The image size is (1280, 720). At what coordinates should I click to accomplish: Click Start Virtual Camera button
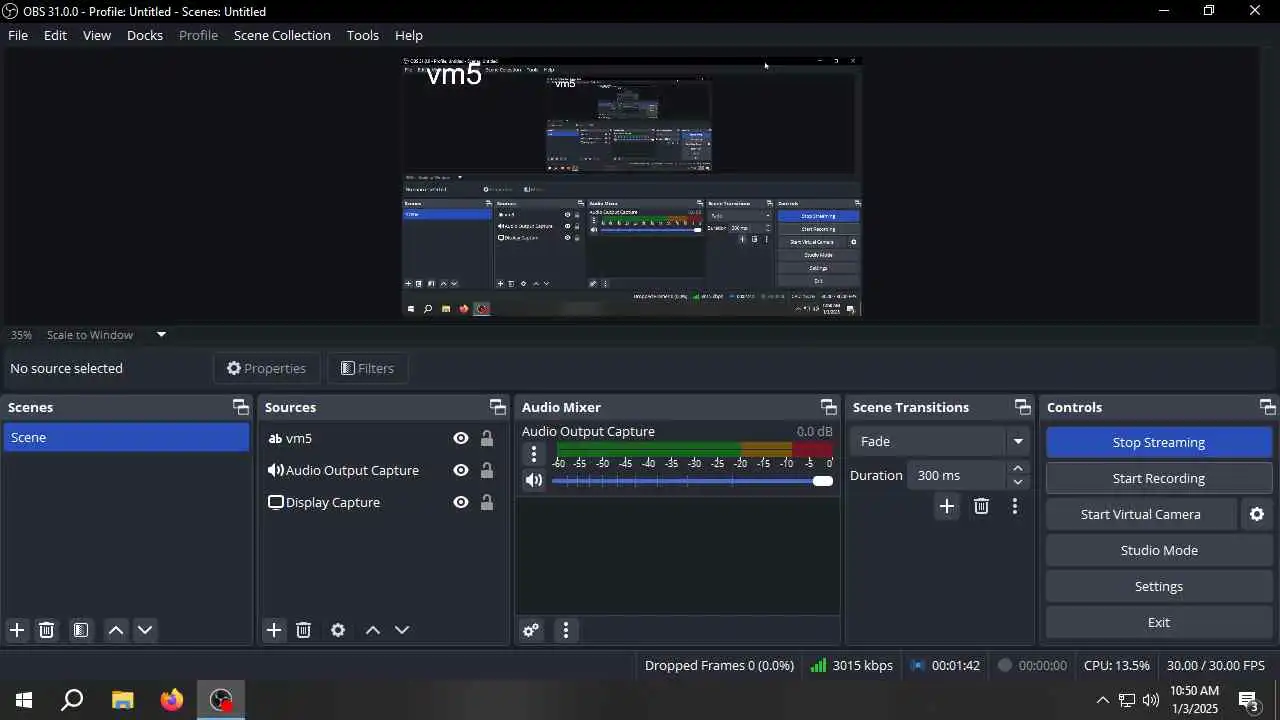1141,514
